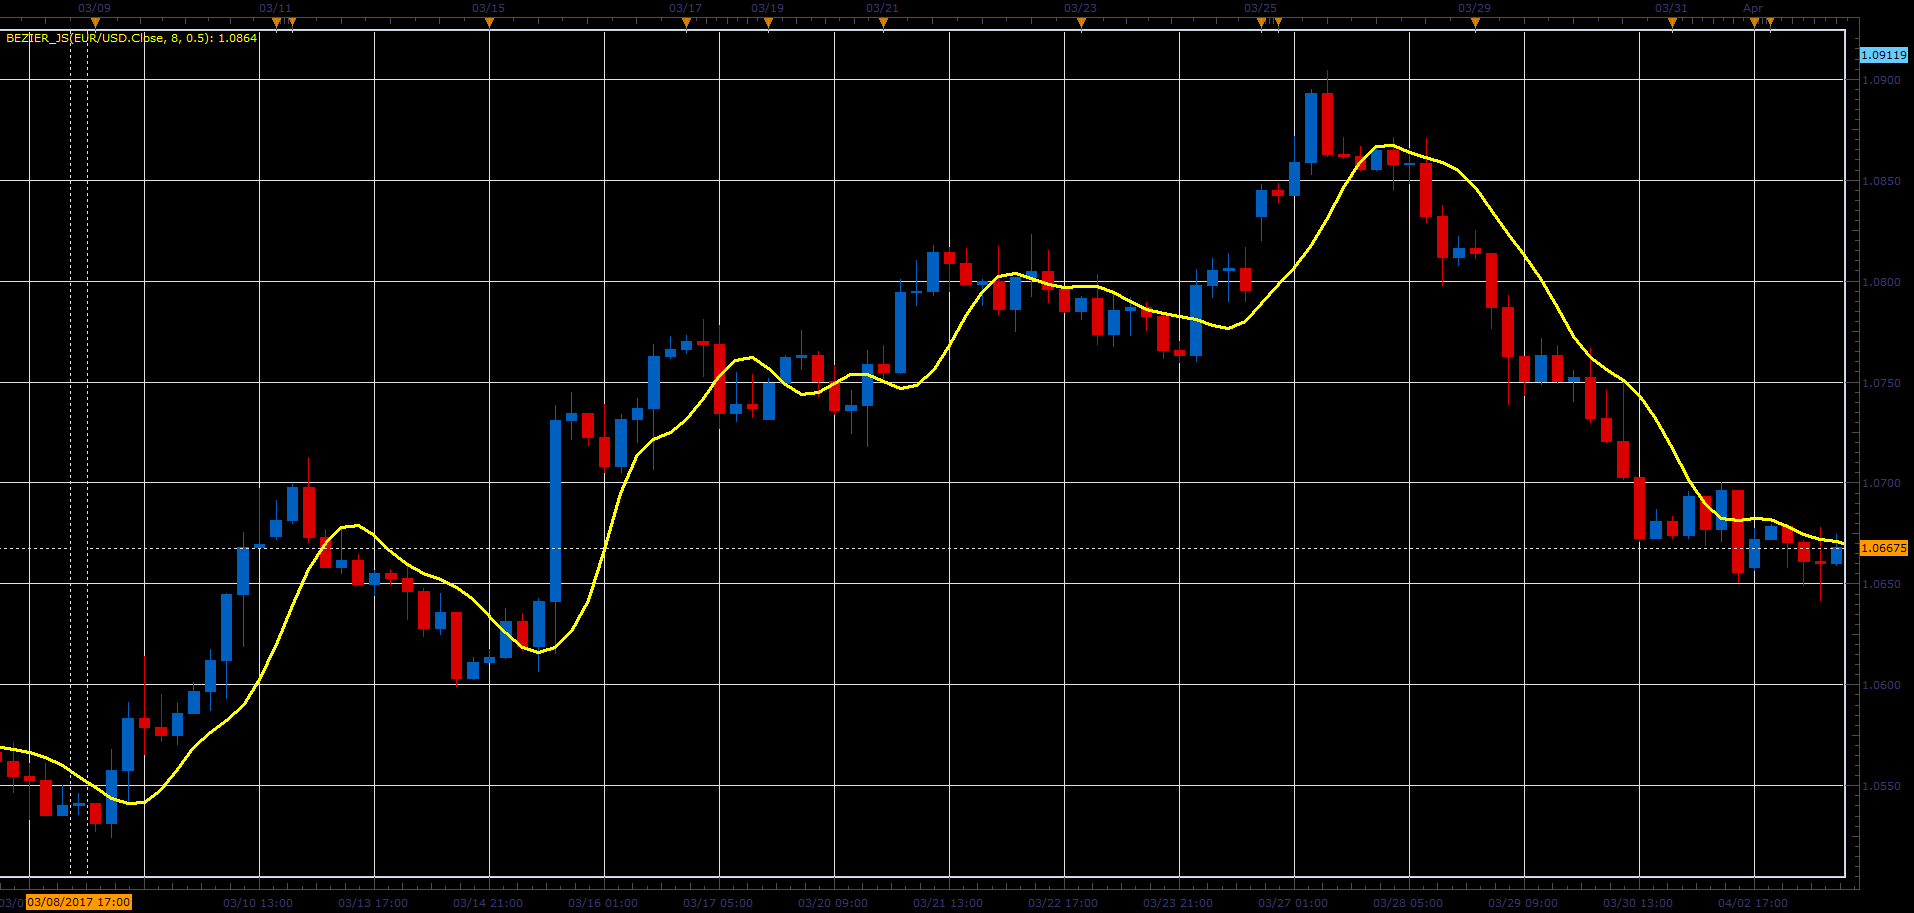Click the 03/17 05:00 time axis label
The image size is (1914, 913).
tap(718, 903)
